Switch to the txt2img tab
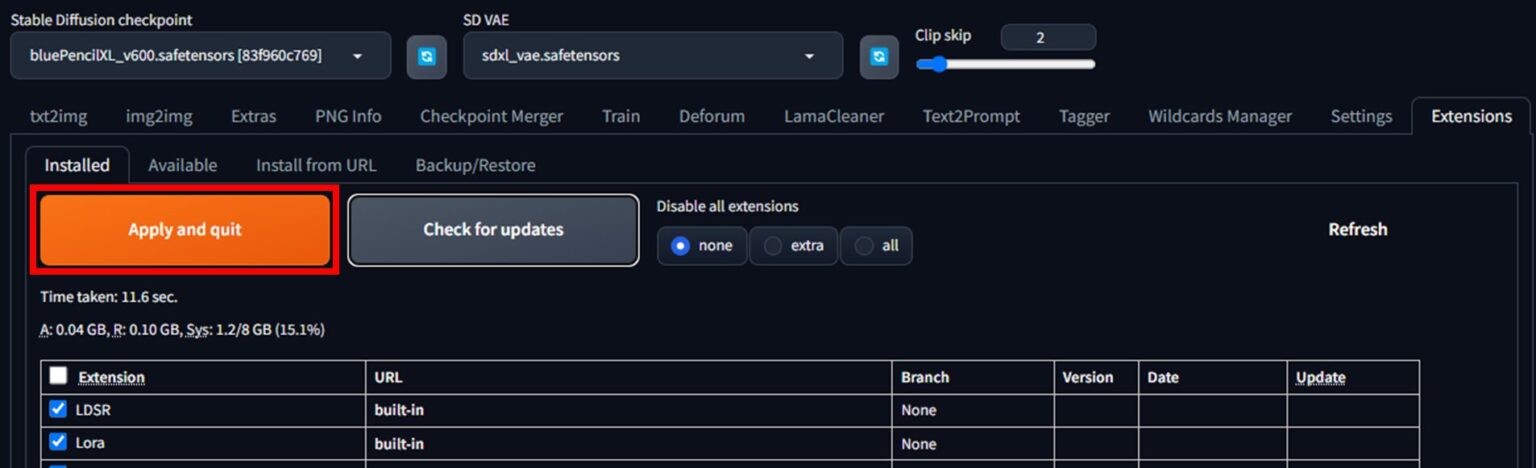 pyautogui.click(x=58, y=116)
